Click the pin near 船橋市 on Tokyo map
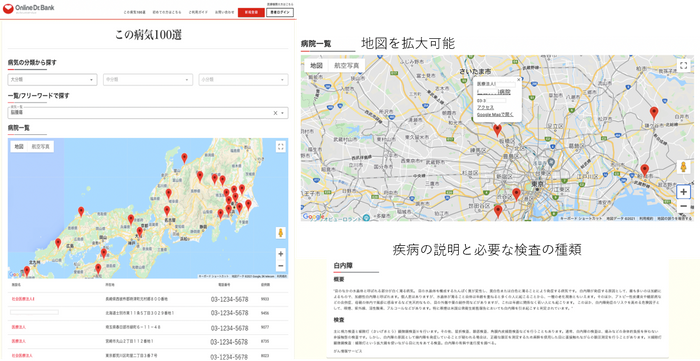The width and height of the screenshot is (700, 361). (644, 170)
